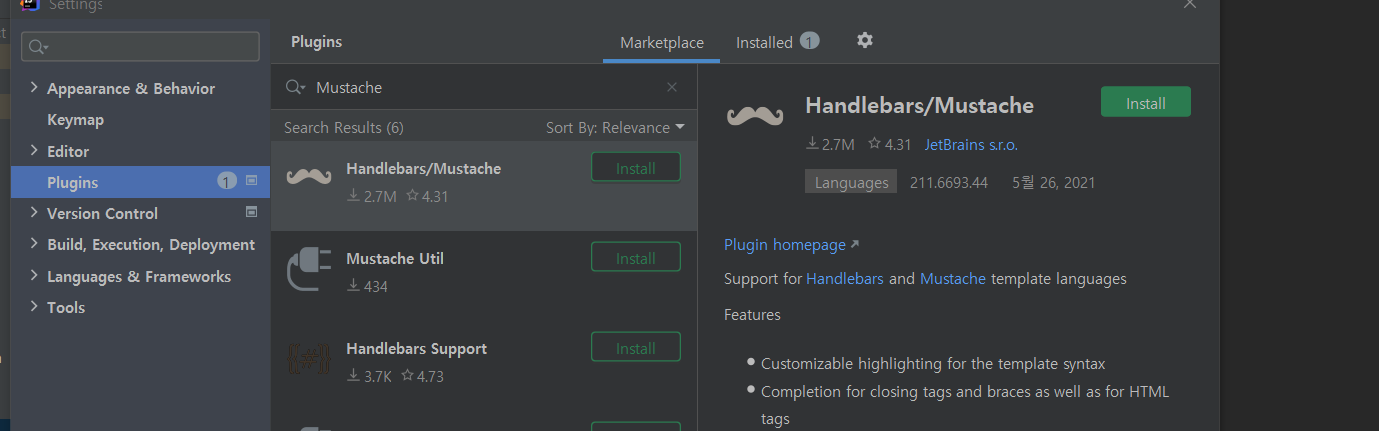Expand Languages & Frameworks node

point(34,276)
